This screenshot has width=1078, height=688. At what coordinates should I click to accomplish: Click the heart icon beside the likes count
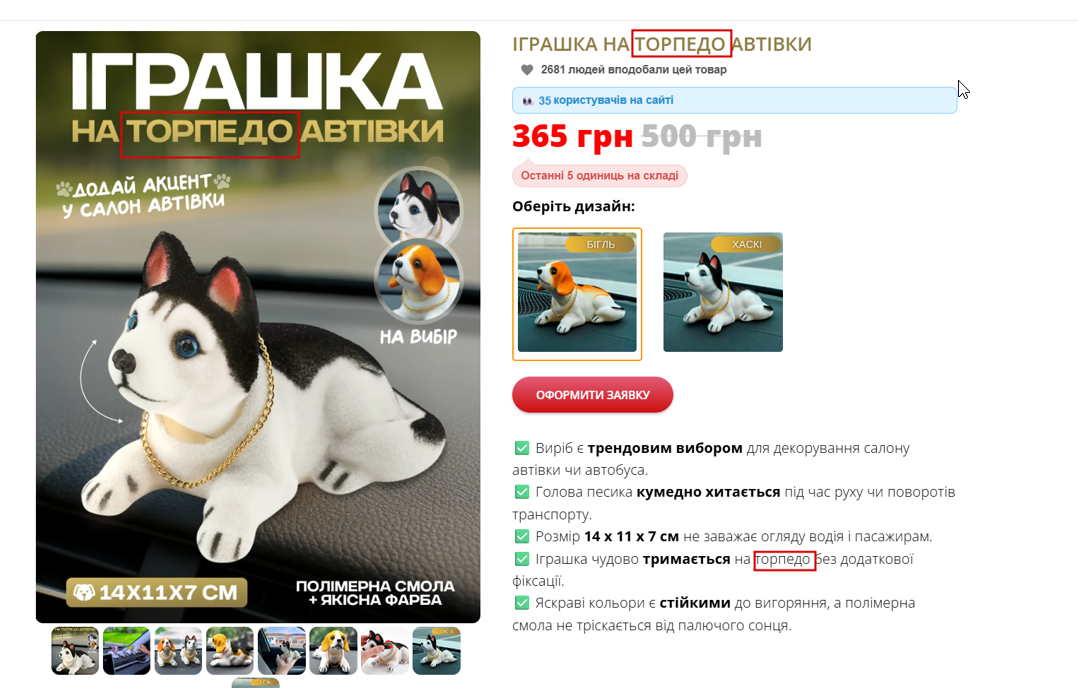[x=527, y=69]
